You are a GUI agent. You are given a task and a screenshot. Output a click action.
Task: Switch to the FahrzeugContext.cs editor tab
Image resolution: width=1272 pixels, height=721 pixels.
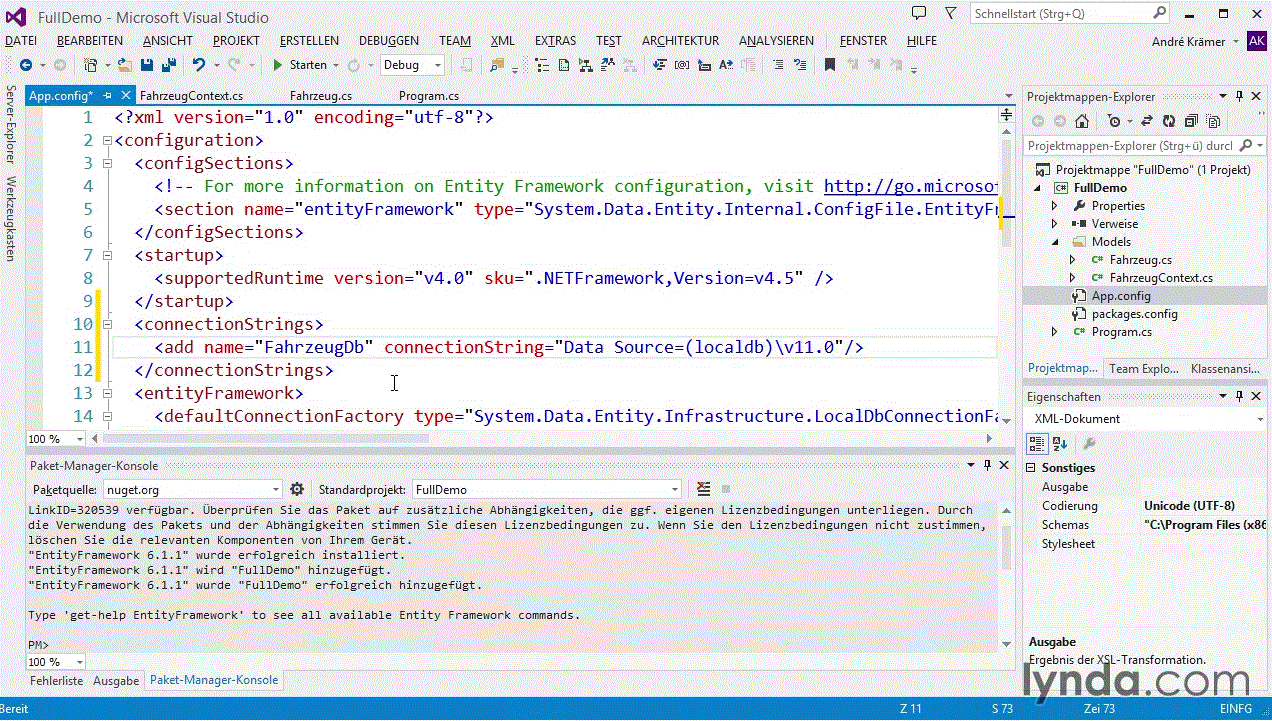pos(191,96)
